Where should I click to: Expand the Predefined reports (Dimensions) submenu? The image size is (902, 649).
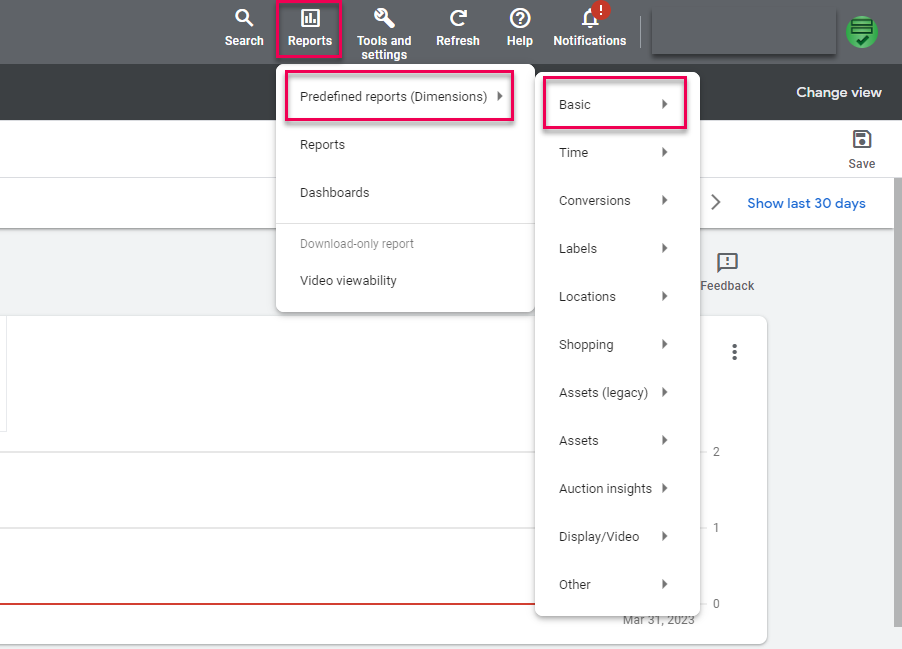point(400,97)
